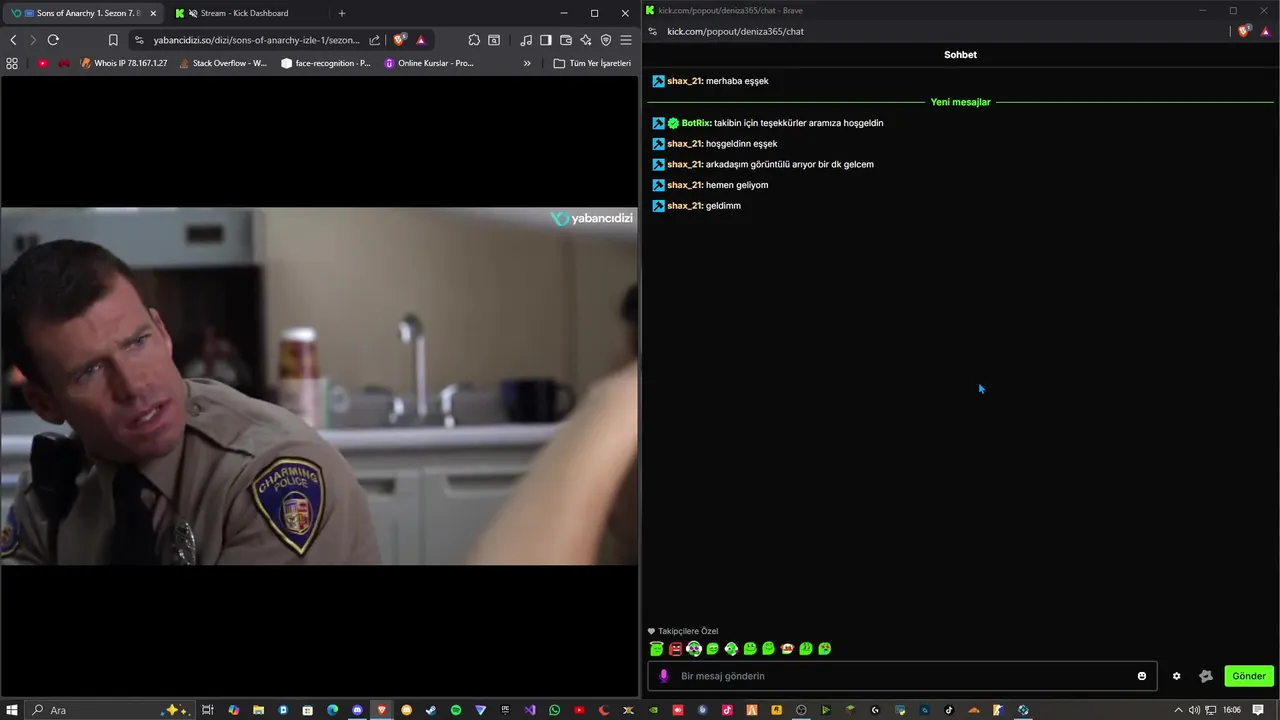The width and height of the screenshot is (1280, 720).
Task: Click BotRix username in chat
Action: pos(696,123)
